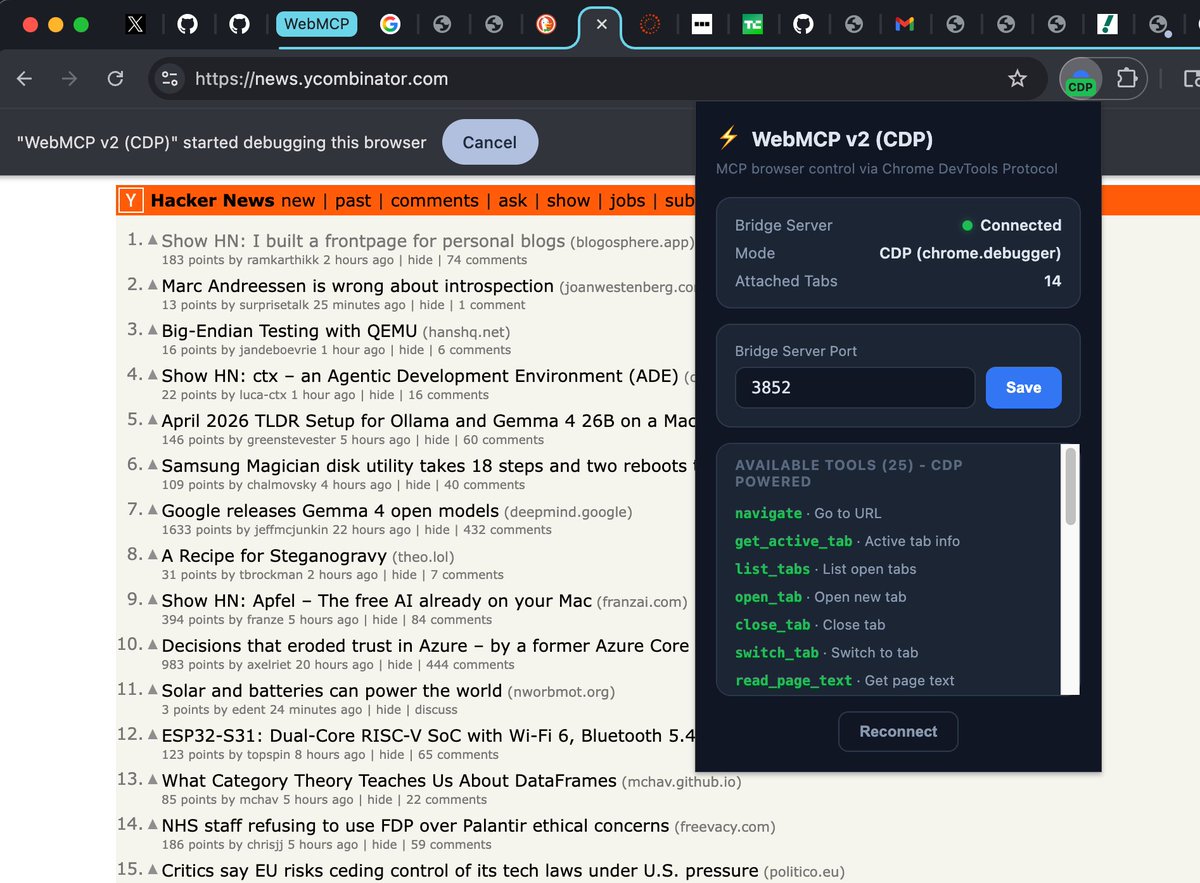Switch to the TechCrunch tab
The height and width of the screenshot is (883, 1200).
[752, 24]
